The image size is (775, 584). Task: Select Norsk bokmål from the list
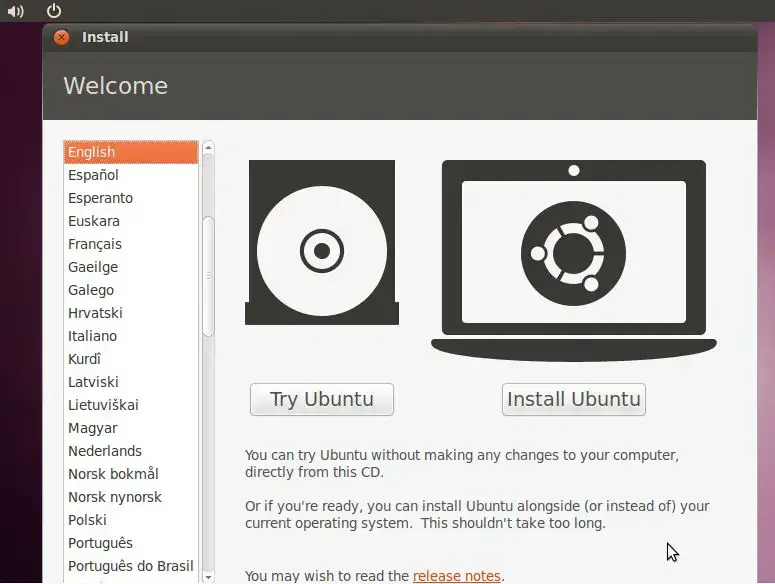click(113, 474)
